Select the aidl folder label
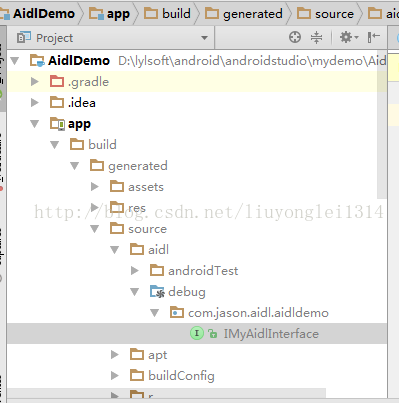 pyautogui.click(x=159, y=250)
